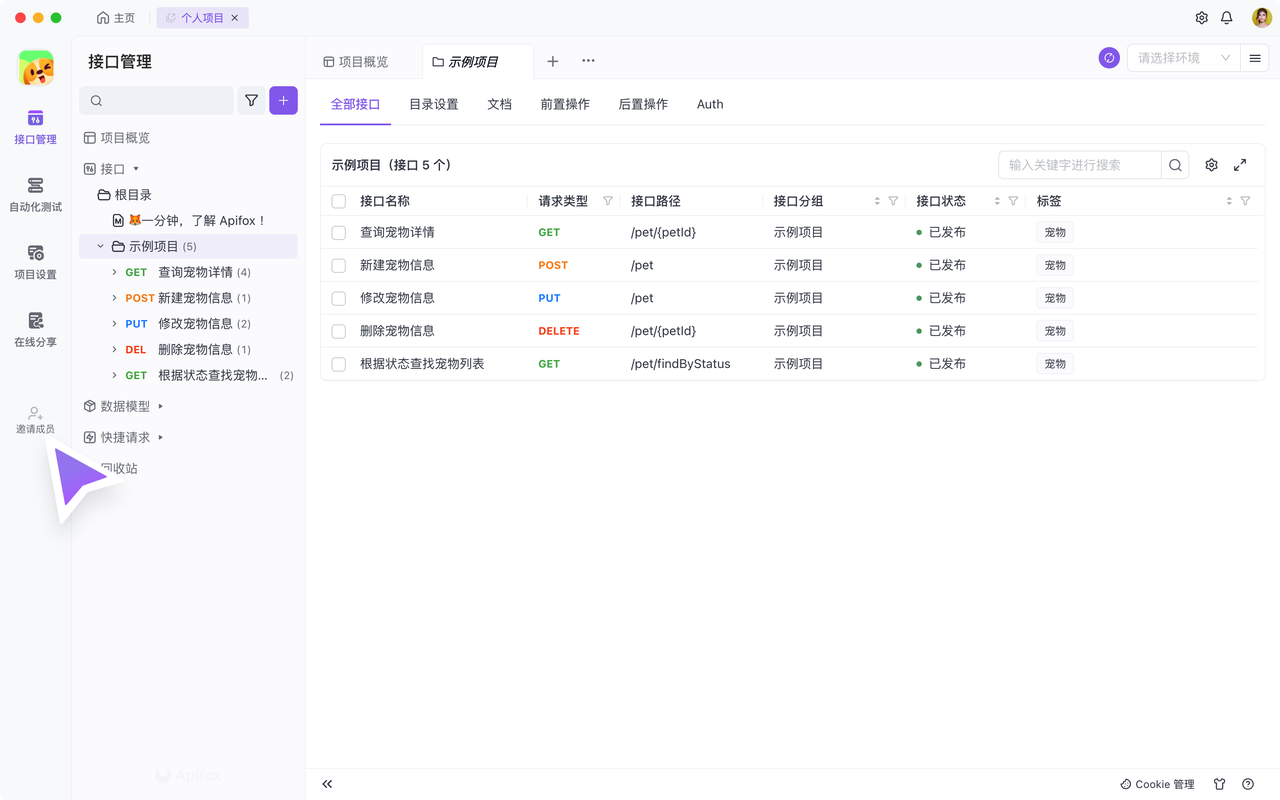The width and height of the screenshot is (1280, 800).
Task: Expand the 数据模型 section
Action: tap(161, 406)
